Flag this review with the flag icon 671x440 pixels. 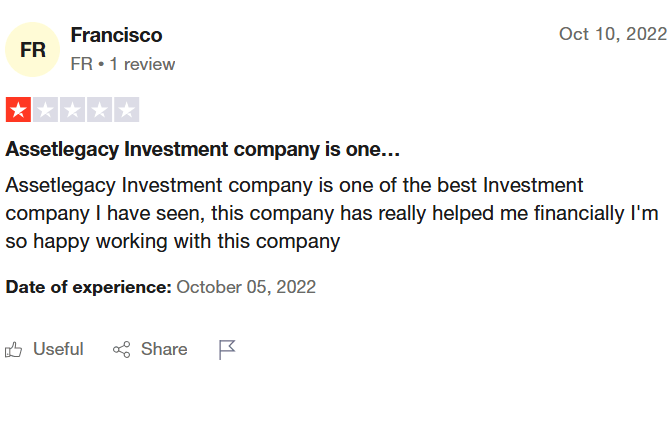click(227, 350)
